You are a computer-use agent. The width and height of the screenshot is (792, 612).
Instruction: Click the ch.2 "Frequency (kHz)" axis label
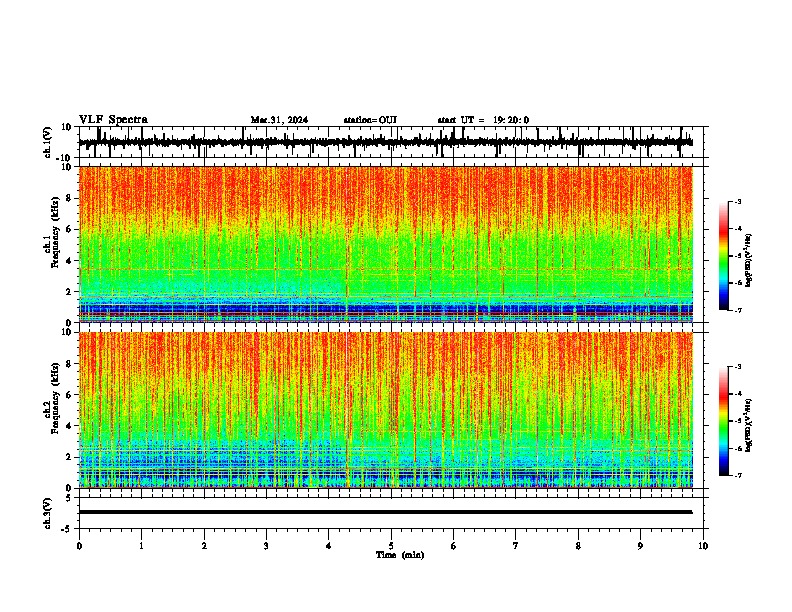click(x=55, y=398)
